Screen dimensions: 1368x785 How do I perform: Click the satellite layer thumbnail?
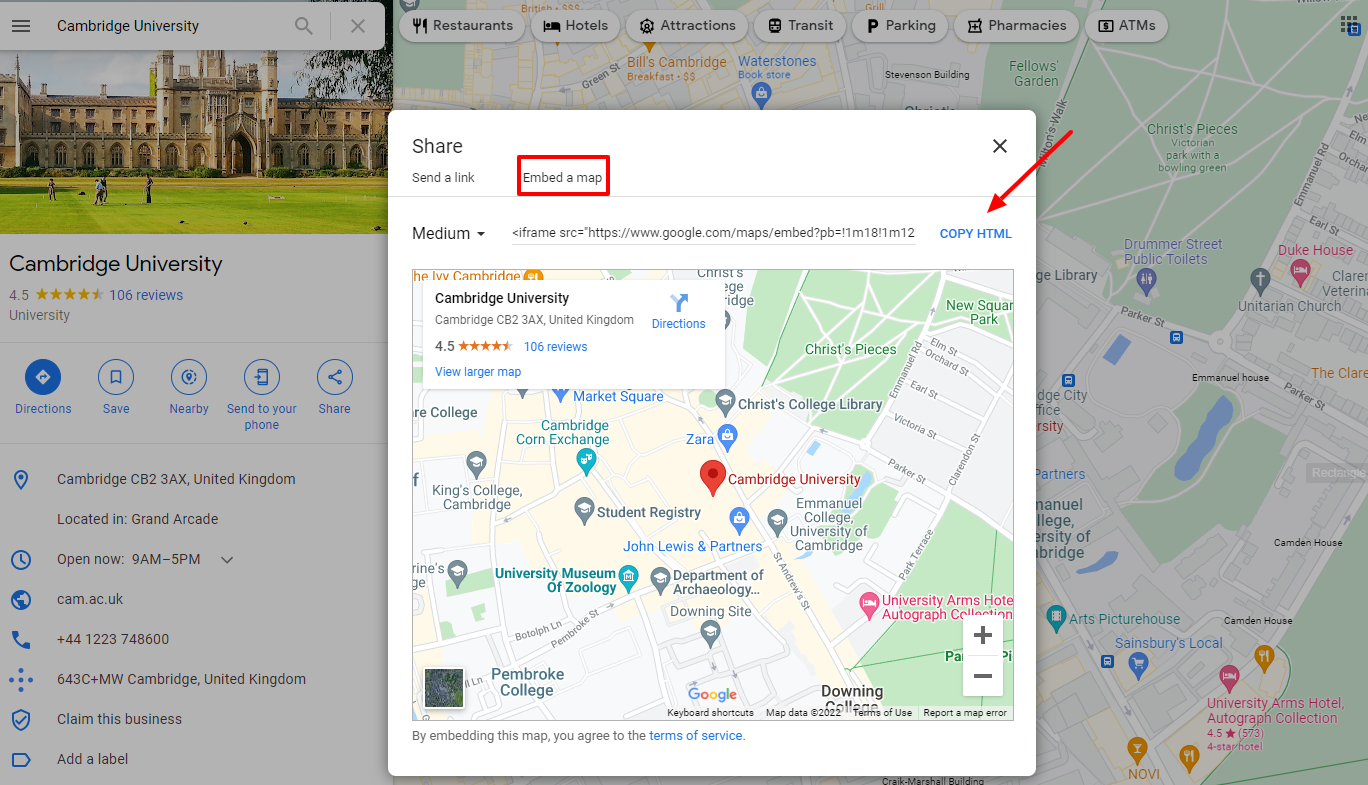[x=444, y=688]
